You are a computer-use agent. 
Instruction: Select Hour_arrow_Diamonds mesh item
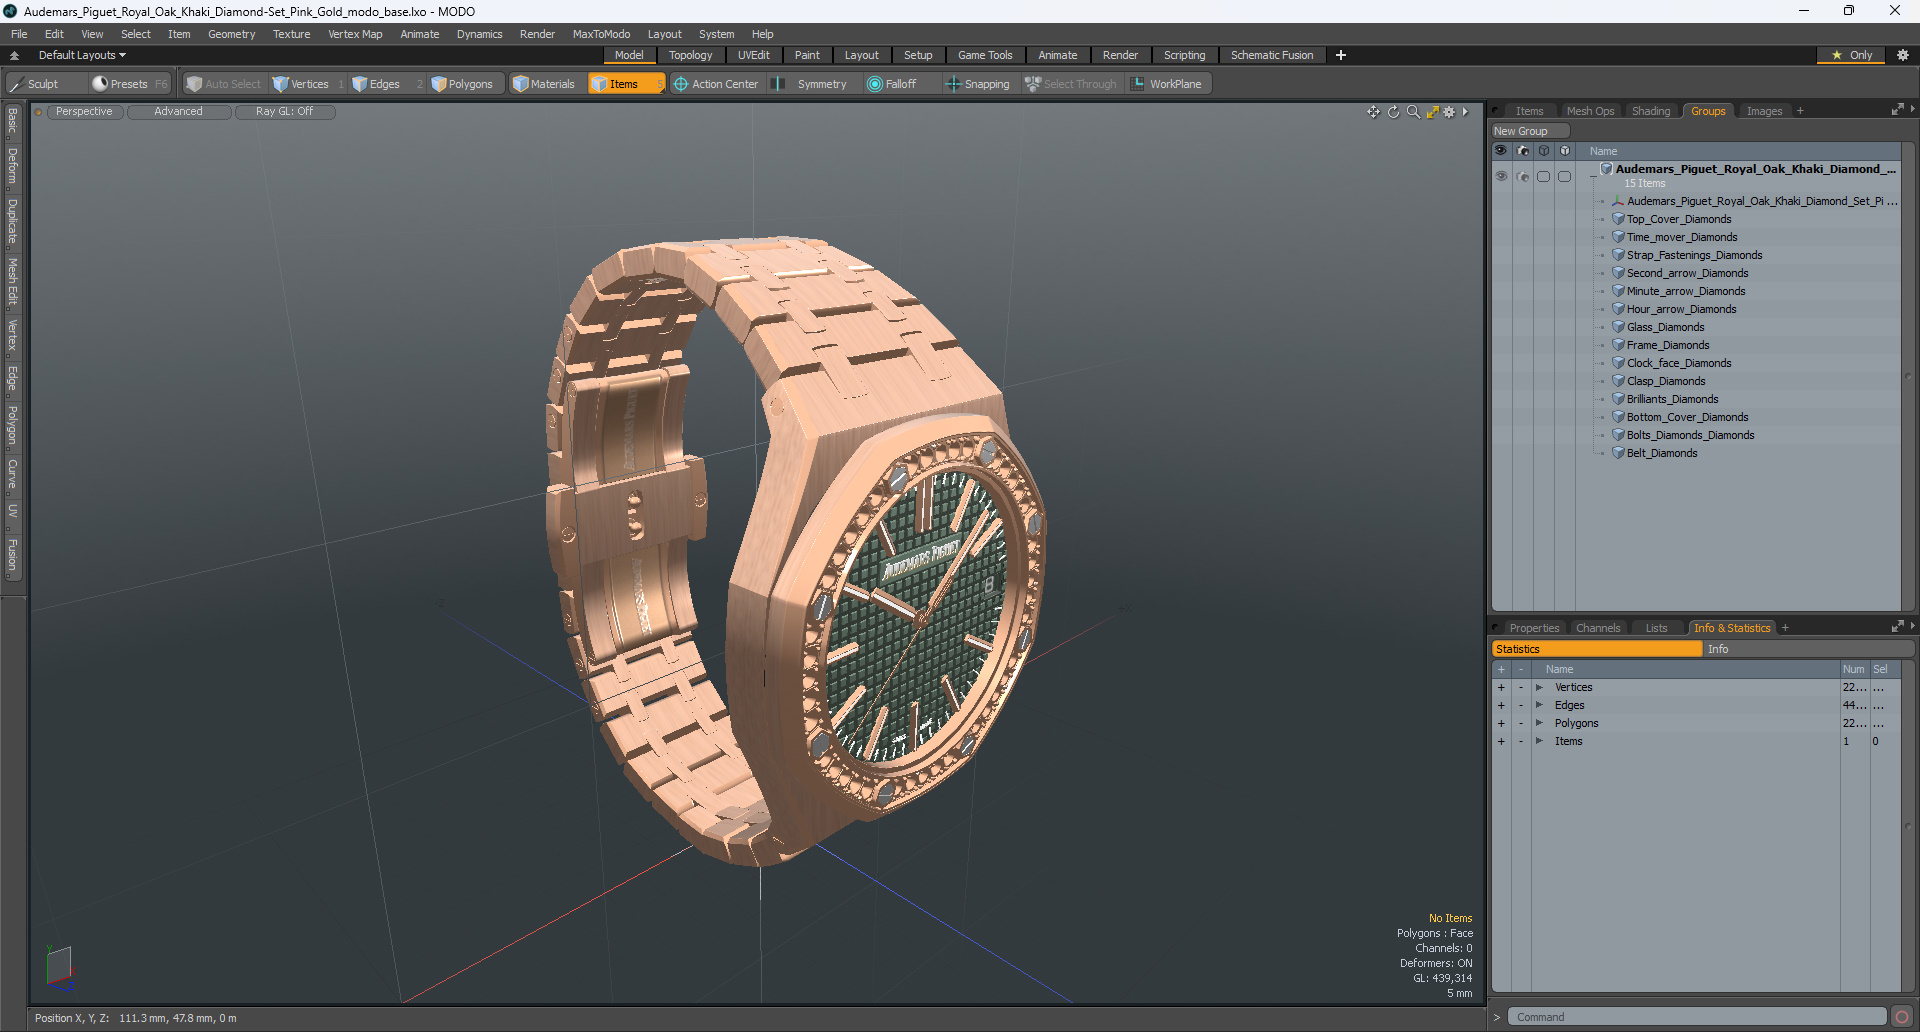tap(1681, 309)
